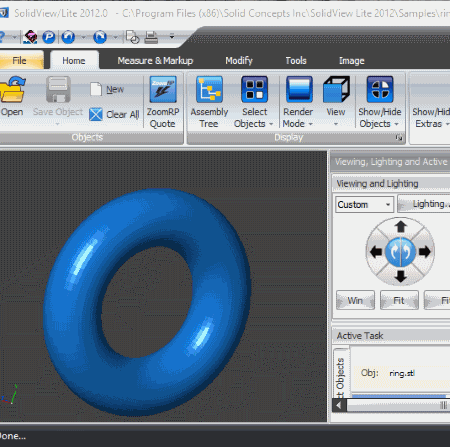Screen dimensions: 450x447
Task: Click the colorful cube icon in quick toolbar
Action: pyautogui.click(x=30, y=37)
